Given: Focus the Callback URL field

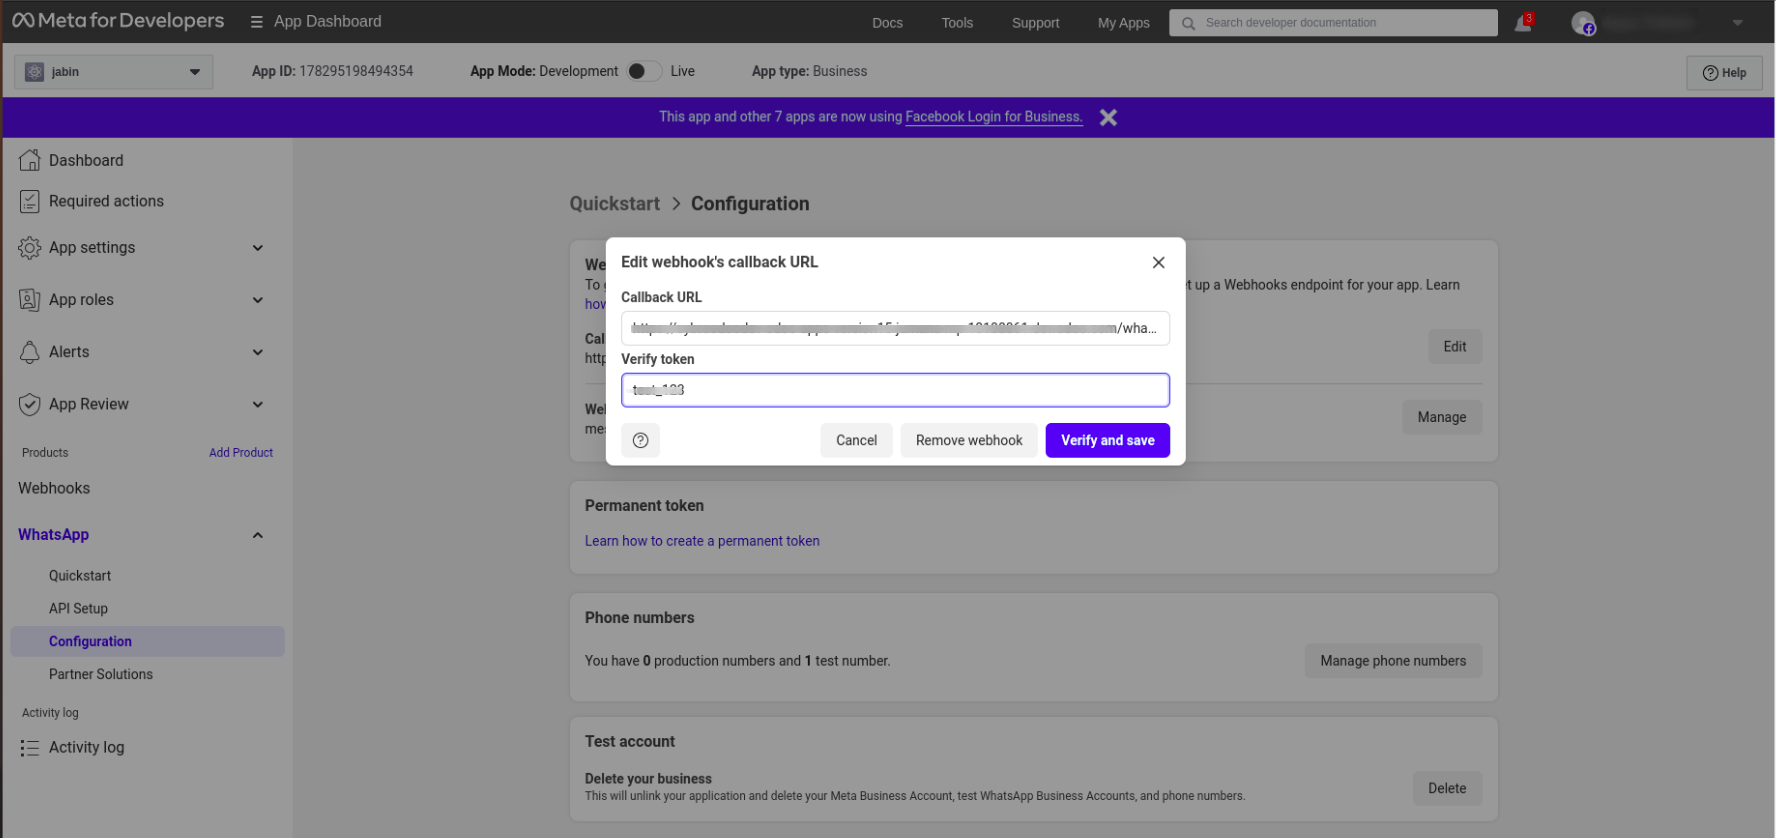Looking at the screenshot, I should click(895, 328).
